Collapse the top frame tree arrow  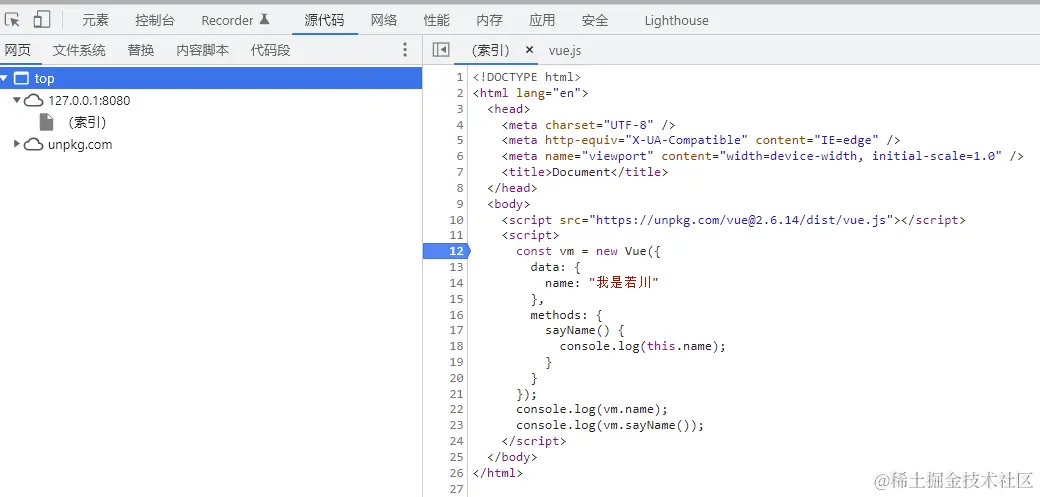pyautogui.click(x=4, y=78)
